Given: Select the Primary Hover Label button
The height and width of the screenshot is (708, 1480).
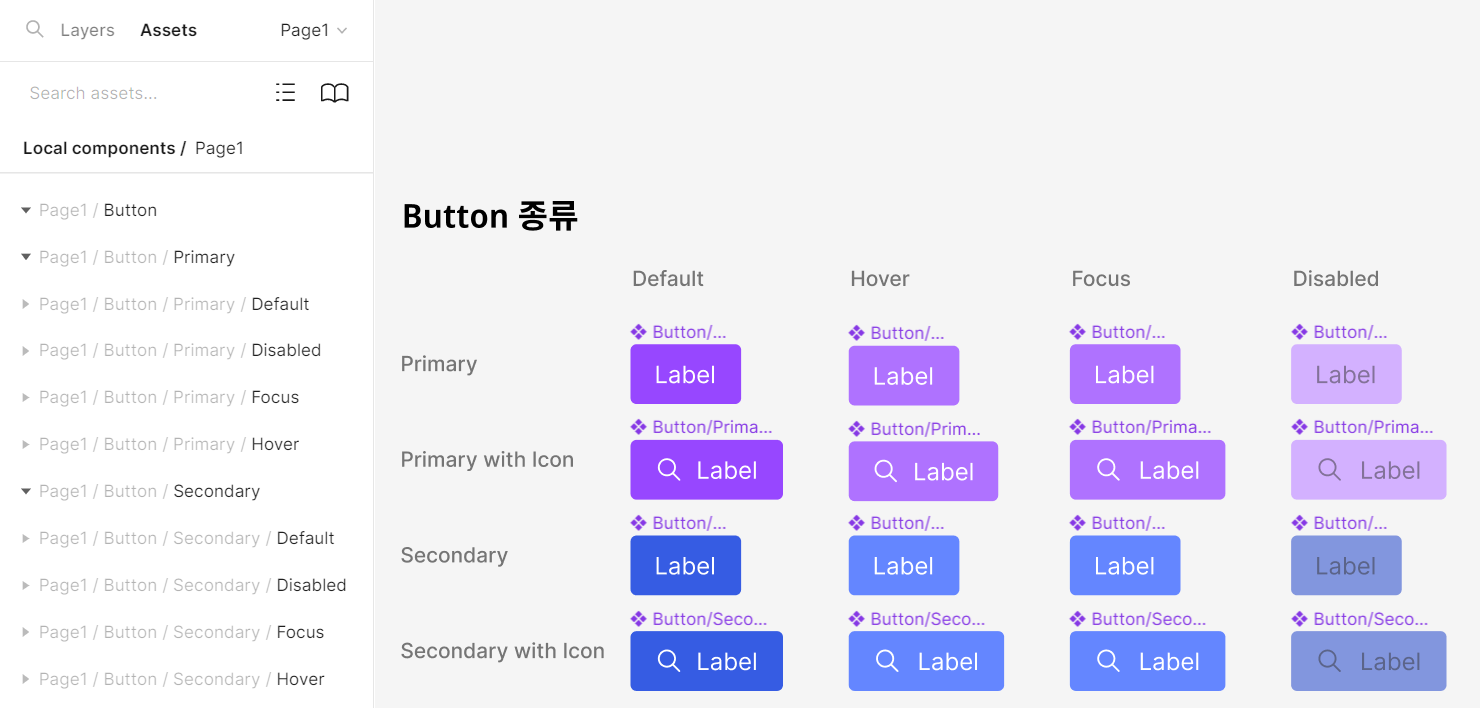Looking at the screenshot, I should [903, 375].
